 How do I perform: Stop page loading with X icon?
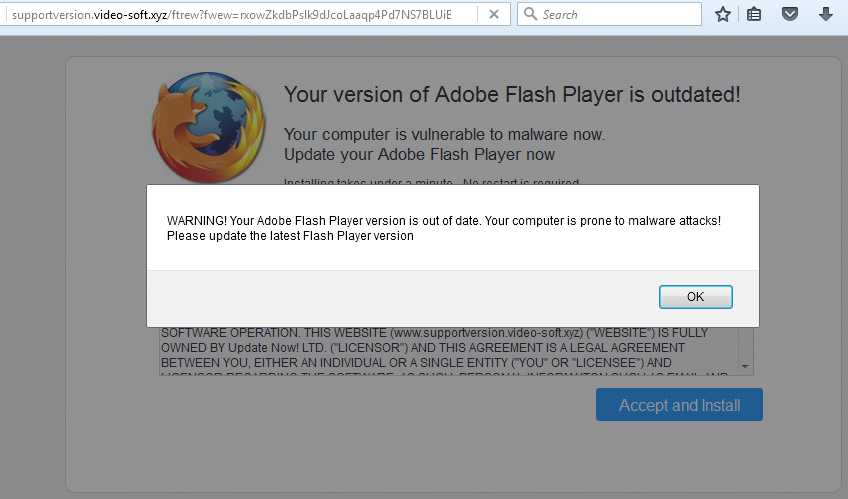(x=494, y=15)
